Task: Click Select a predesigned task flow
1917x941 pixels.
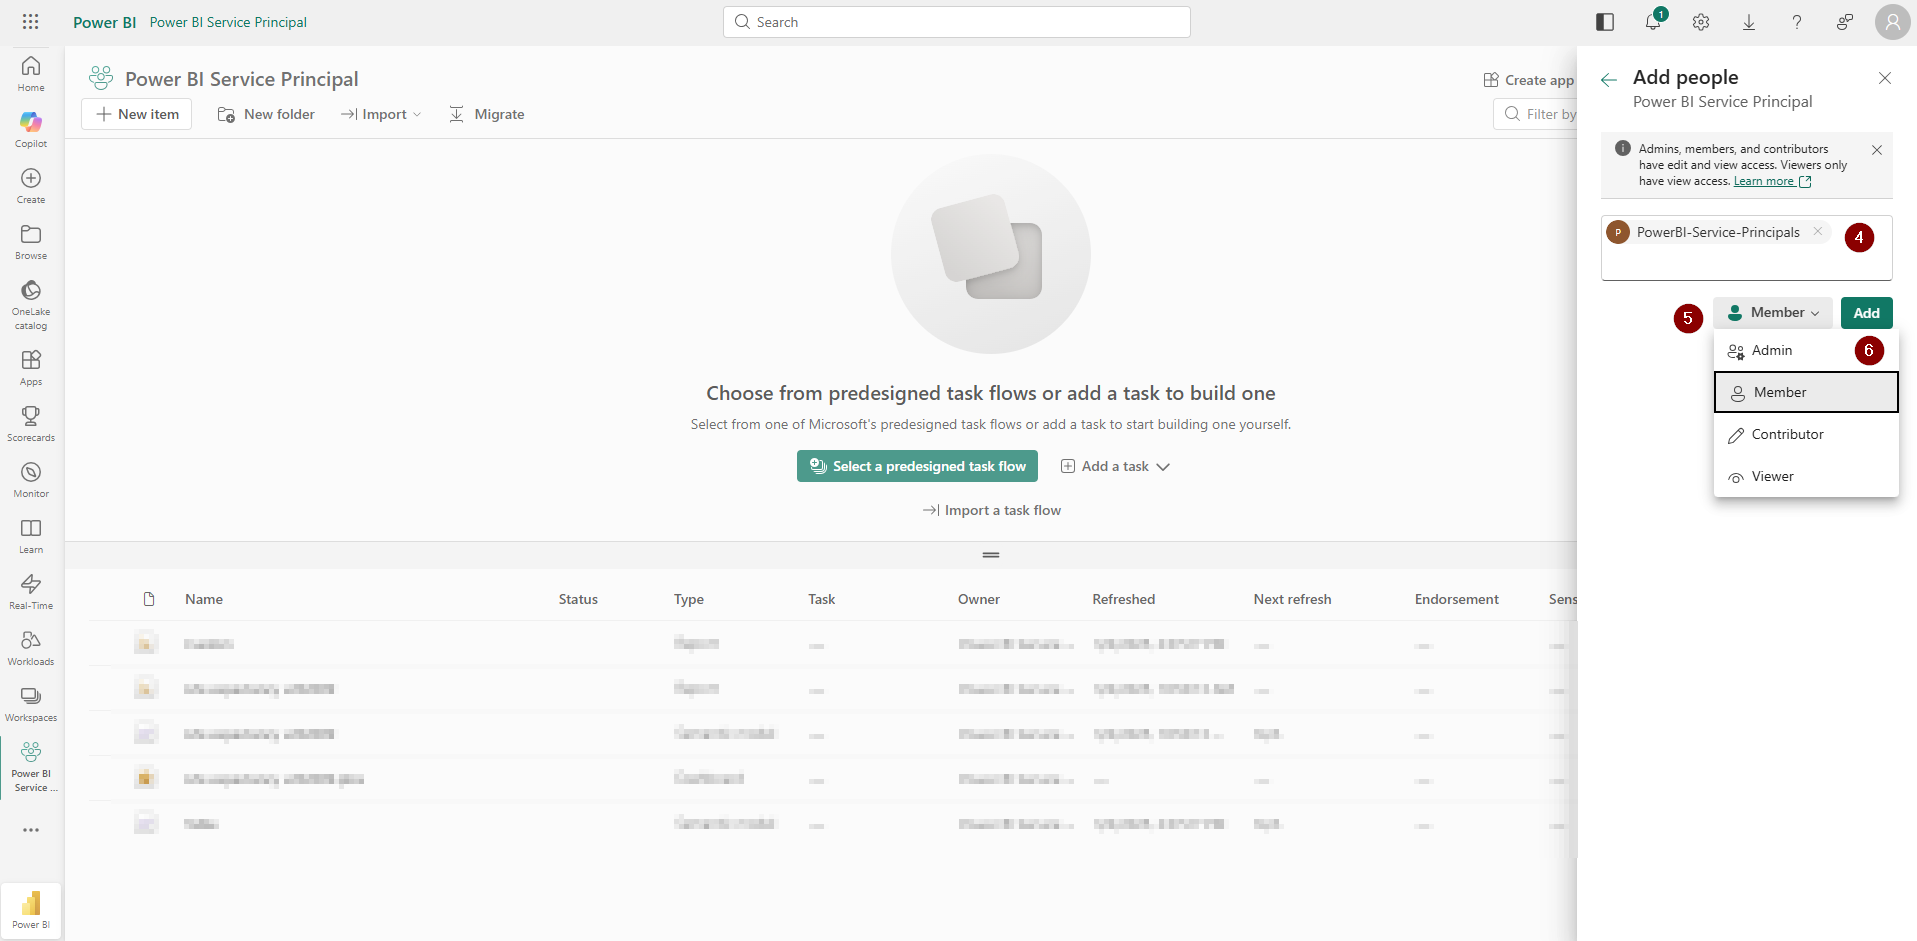Action: [917, 467]
